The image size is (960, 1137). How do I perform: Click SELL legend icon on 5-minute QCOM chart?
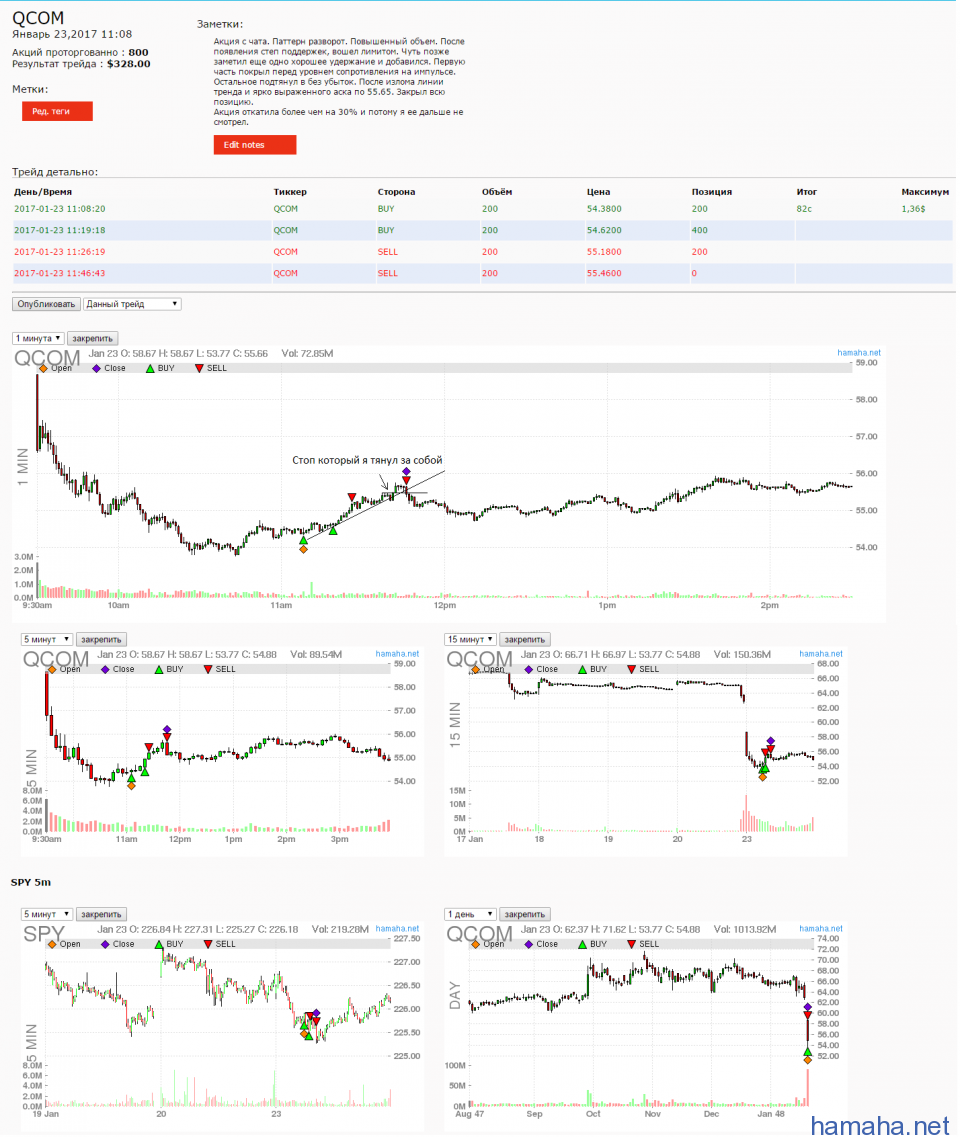coord(208,669)
